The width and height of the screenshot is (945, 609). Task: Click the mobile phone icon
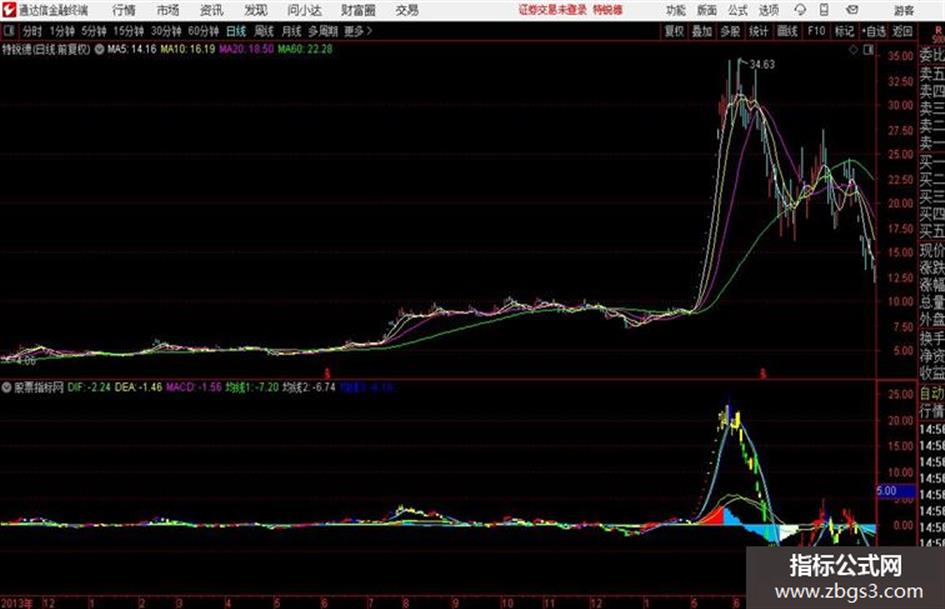click(824, 10)
